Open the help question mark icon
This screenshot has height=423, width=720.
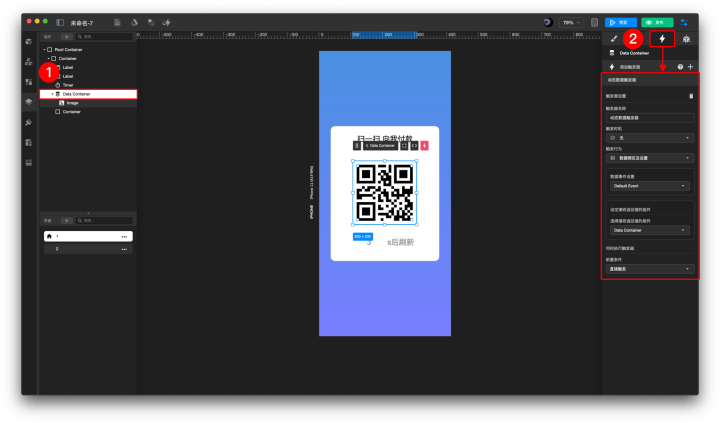click(x=680, y=67)
